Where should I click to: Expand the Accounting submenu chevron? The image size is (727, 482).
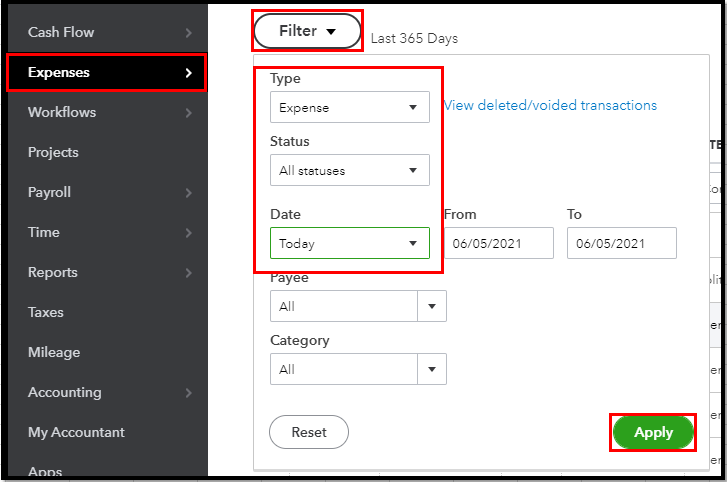pos(188,393)
